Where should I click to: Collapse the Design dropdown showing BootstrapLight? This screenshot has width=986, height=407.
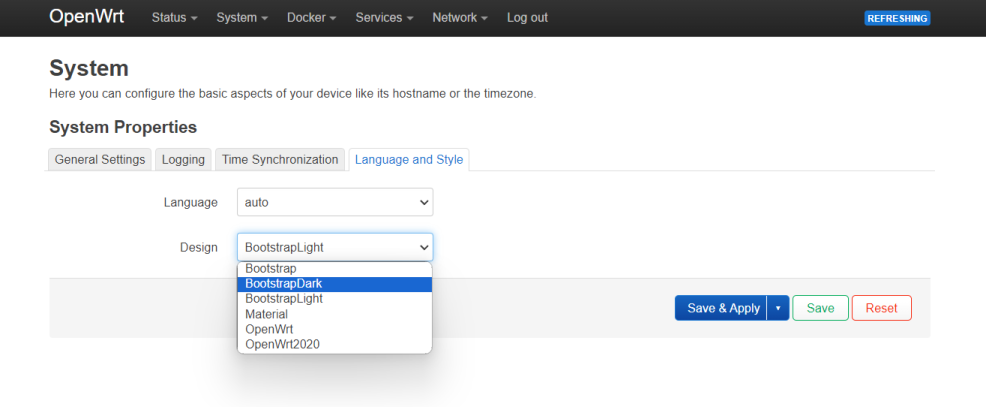pyautogui.click(x=335, y=247)
